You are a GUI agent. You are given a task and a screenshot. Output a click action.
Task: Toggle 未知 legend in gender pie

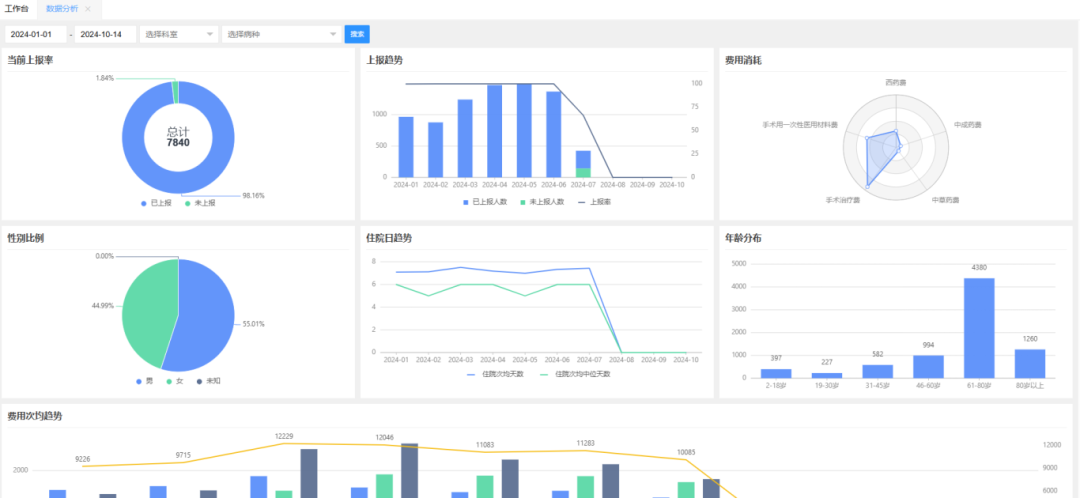pyautogui.click(x=207, y=381)
